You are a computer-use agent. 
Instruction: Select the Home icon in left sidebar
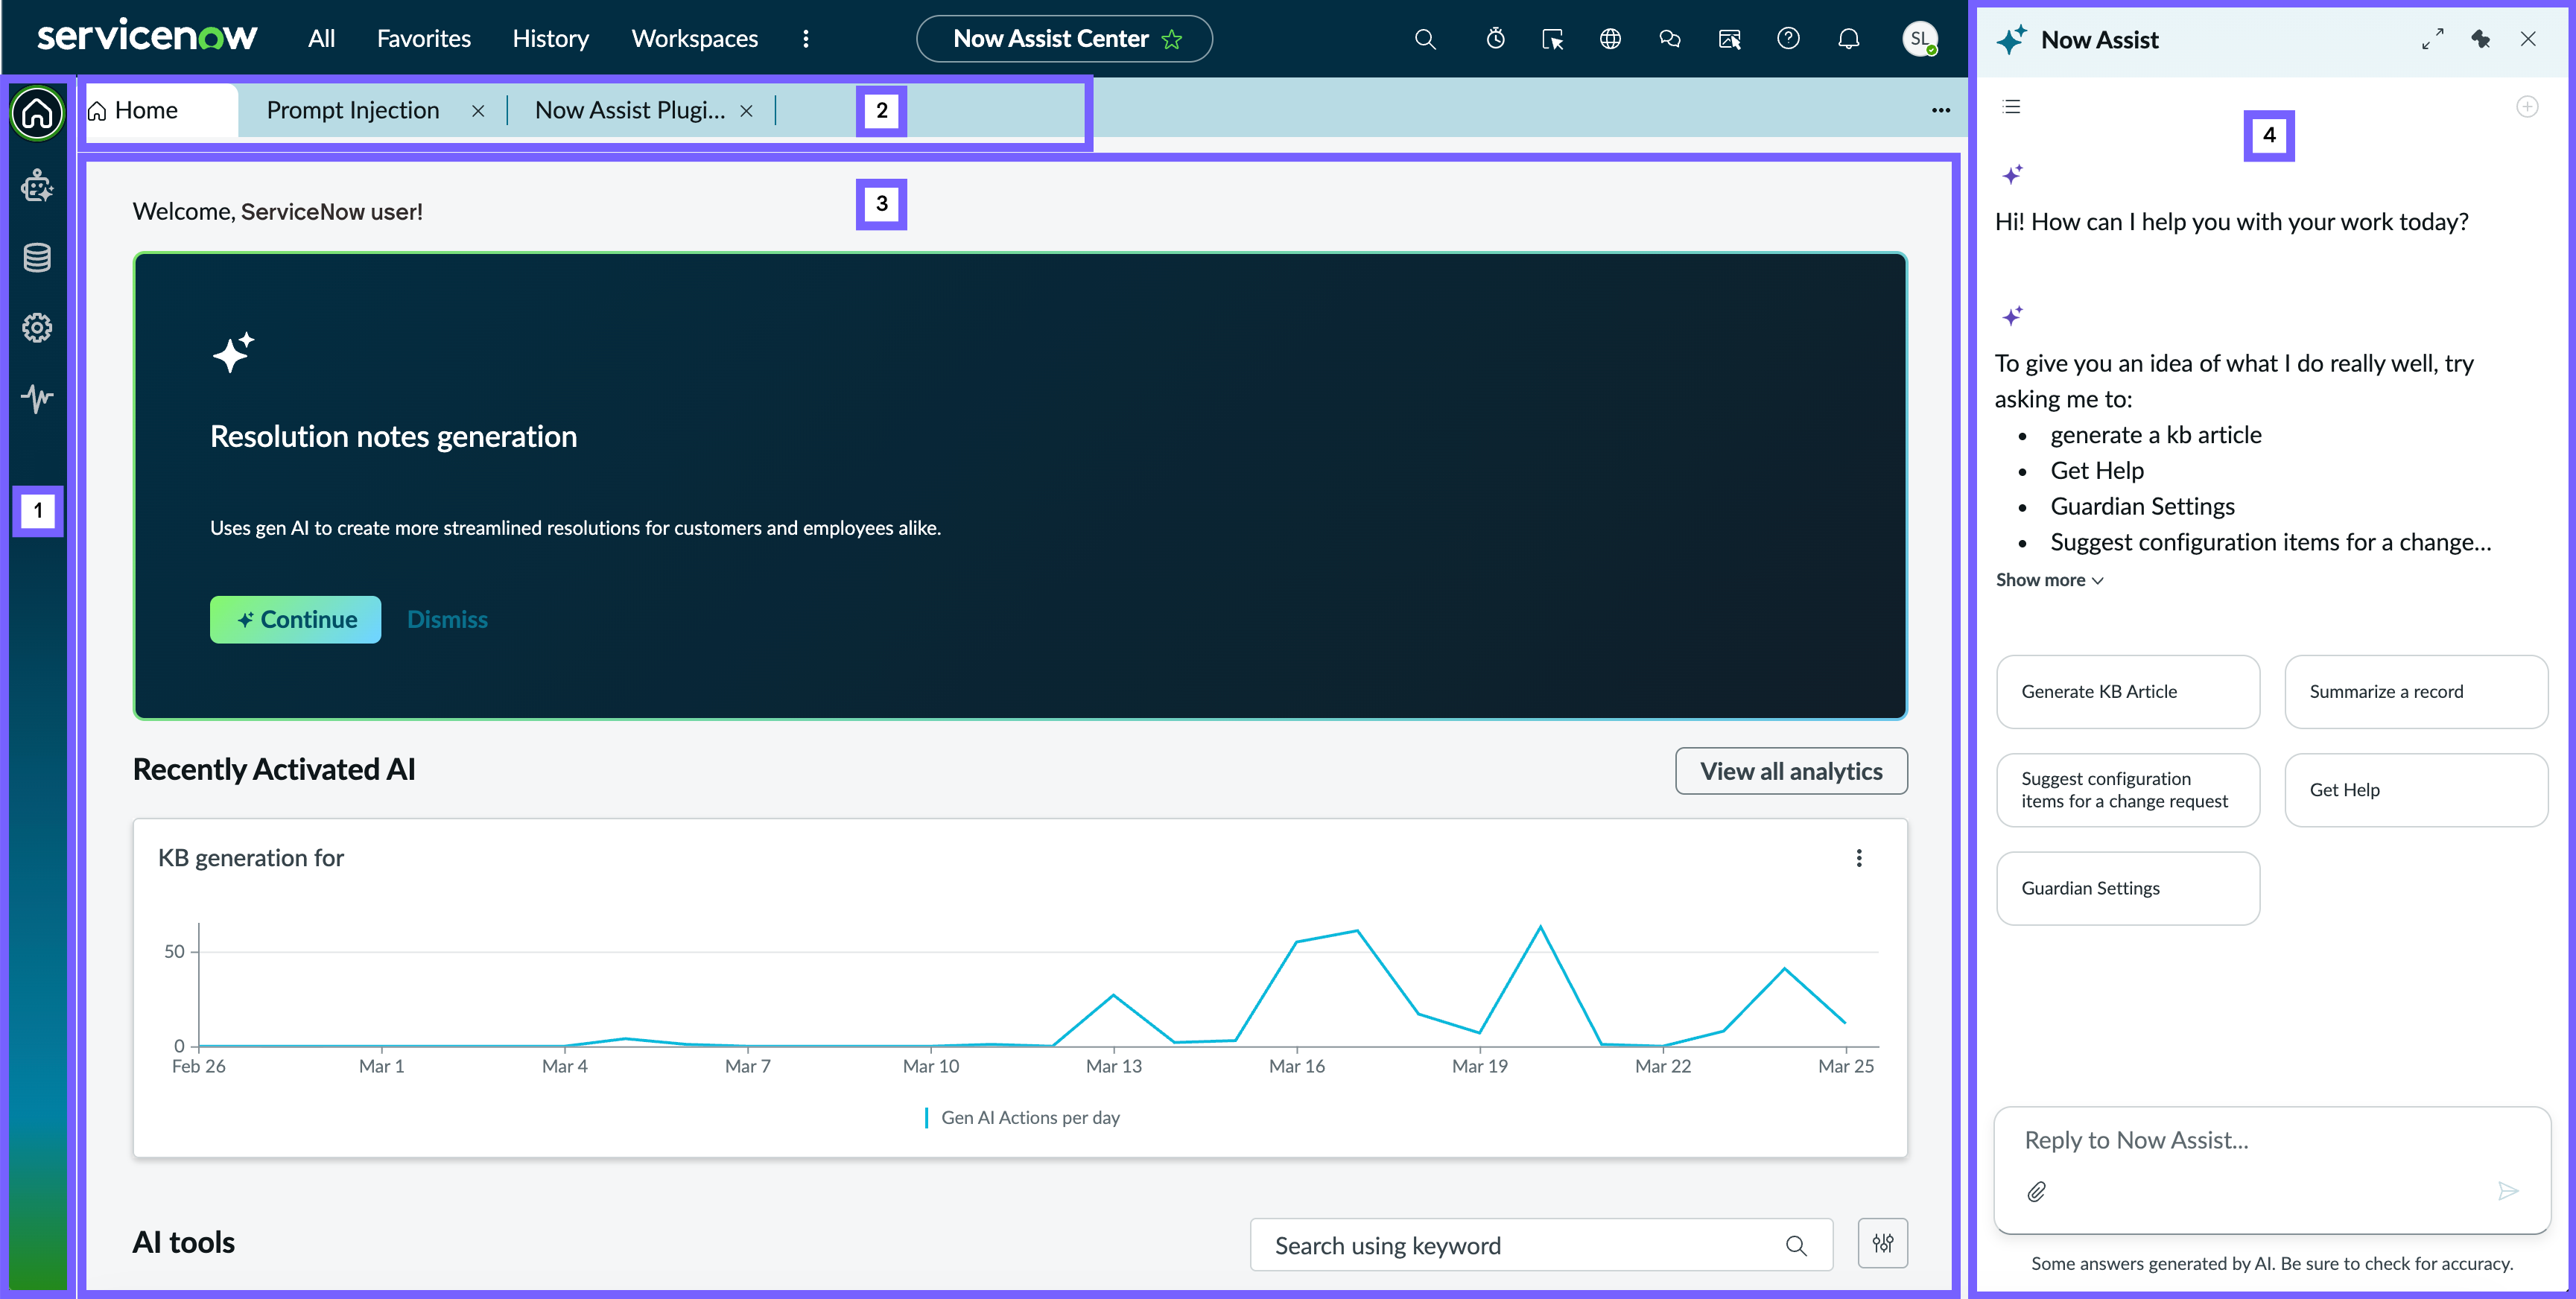(37, 113)
